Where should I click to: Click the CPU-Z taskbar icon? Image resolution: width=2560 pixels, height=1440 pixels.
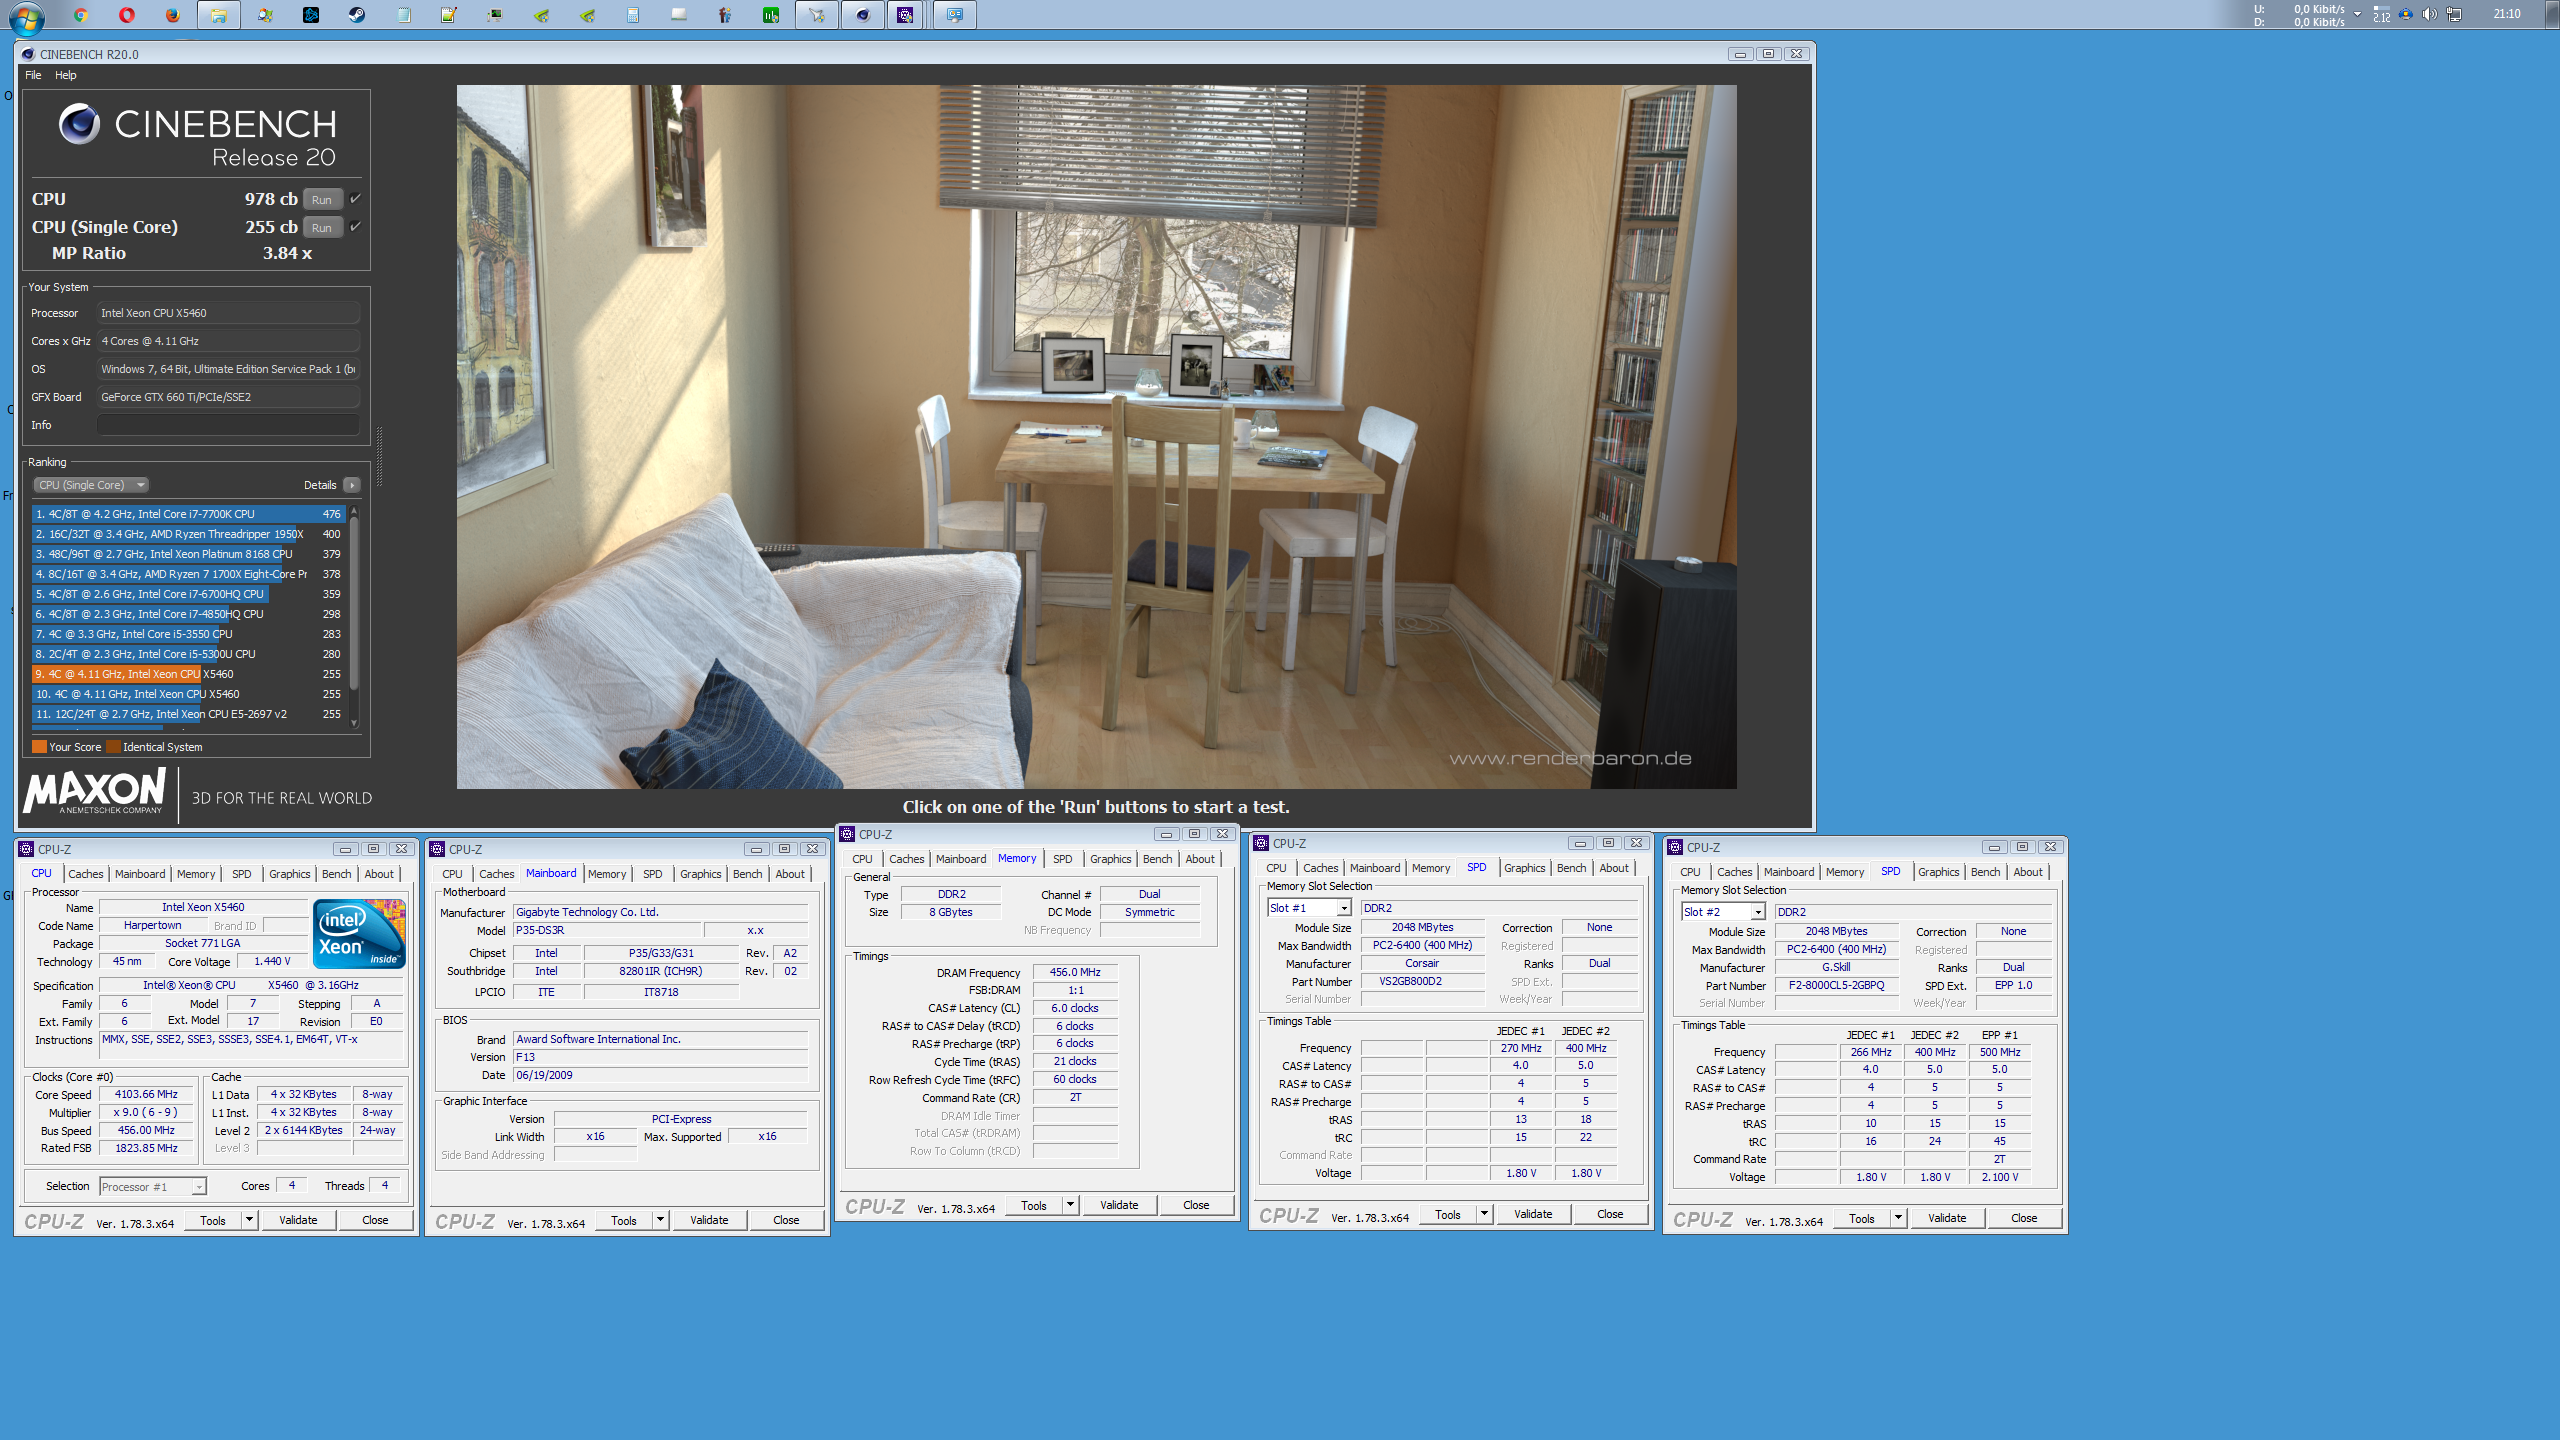[905, 15]
